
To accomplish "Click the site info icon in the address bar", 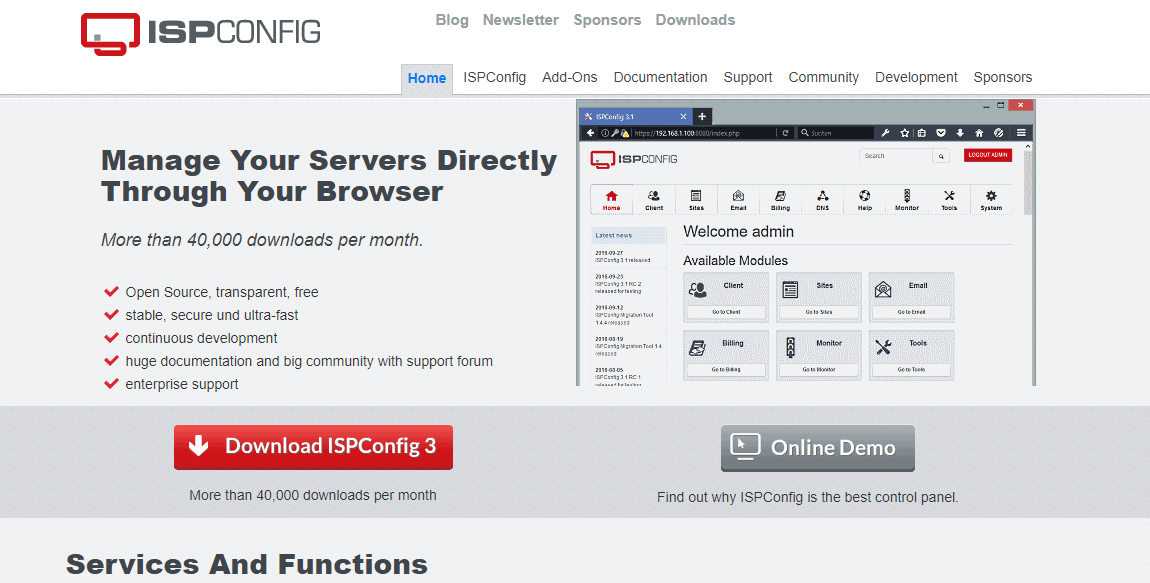I will pos(605,133).
